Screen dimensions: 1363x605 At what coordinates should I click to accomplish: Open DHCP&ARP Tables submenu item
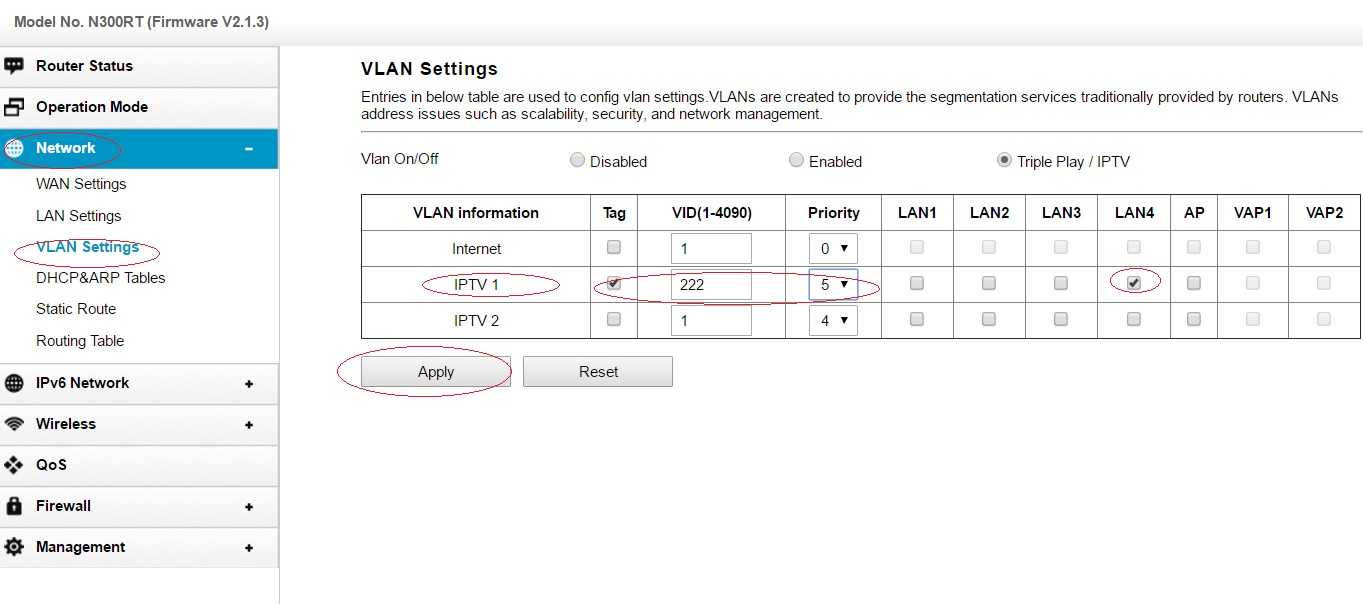pos(100,278)
